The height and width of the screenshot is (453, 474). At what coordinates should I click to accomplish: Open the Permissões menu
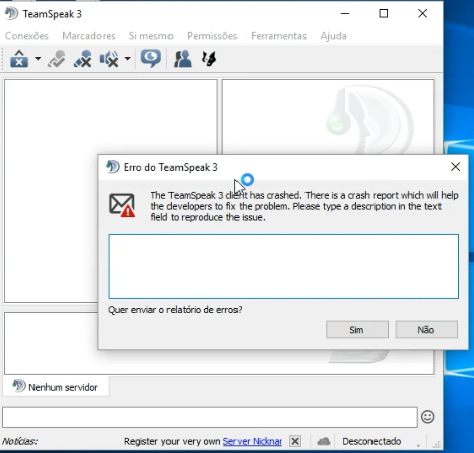coord(212,36)
